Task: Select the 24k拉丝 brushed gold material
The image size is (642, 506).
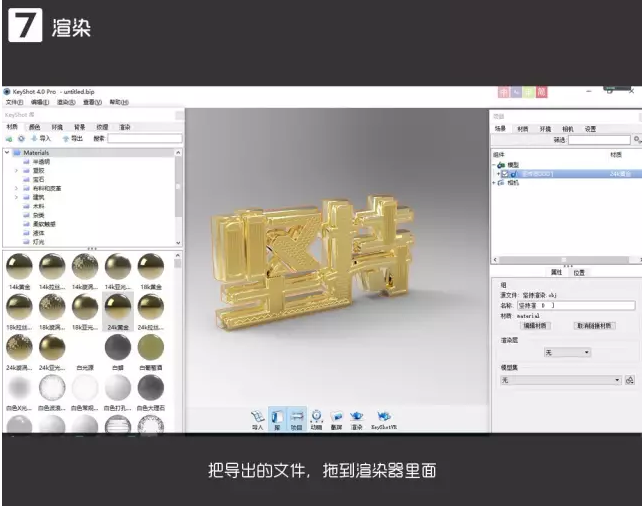Action: coord(151,307)
